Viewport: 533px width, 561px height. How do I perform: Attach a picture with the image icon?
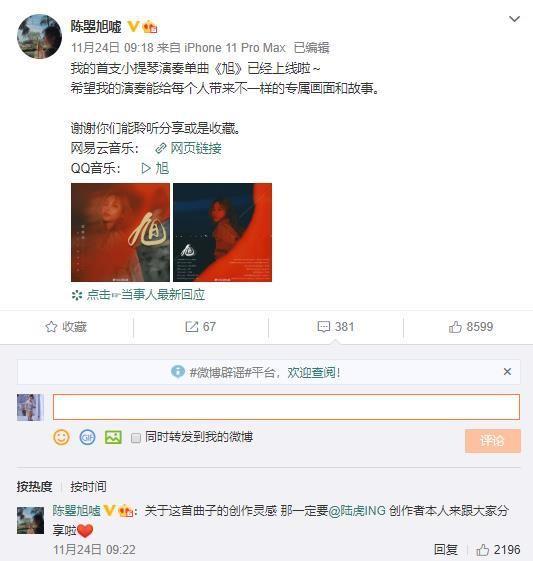tap(113, 437)
